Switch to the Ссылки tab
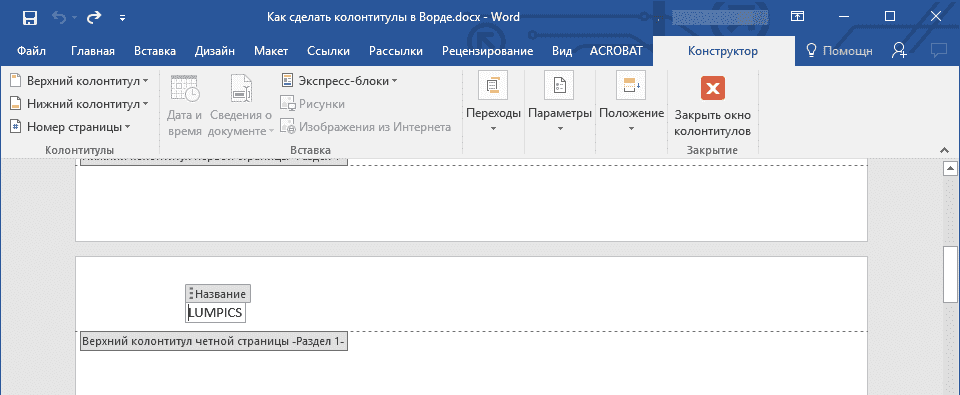The image size is (960, 395). click(x=328, y=51)
